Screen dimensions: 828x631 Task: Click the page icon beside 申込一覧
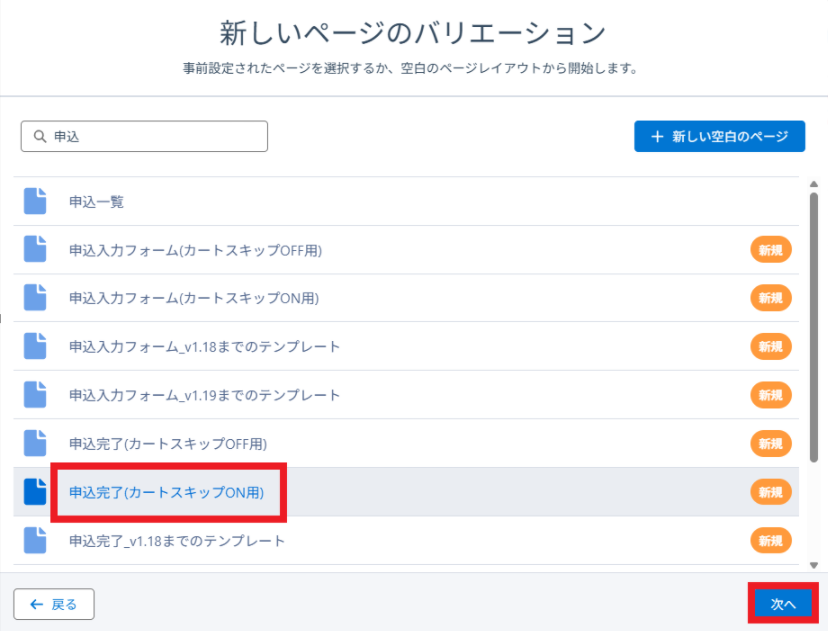point(35,201)
